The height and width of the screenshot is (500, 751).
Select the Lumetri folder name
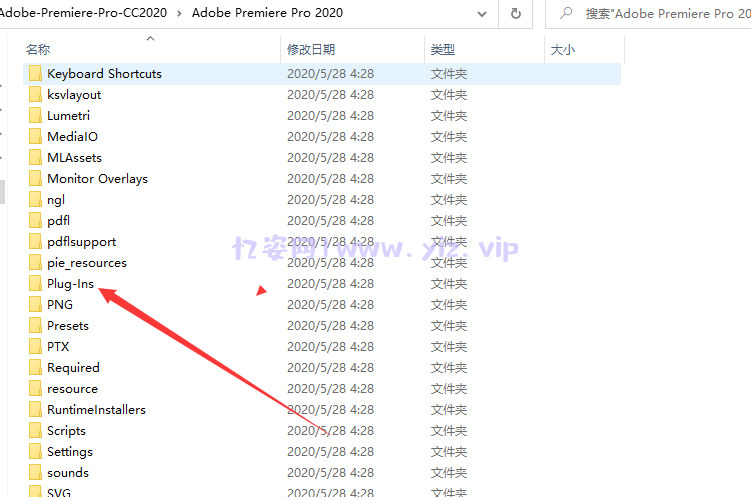pos(68,116)
